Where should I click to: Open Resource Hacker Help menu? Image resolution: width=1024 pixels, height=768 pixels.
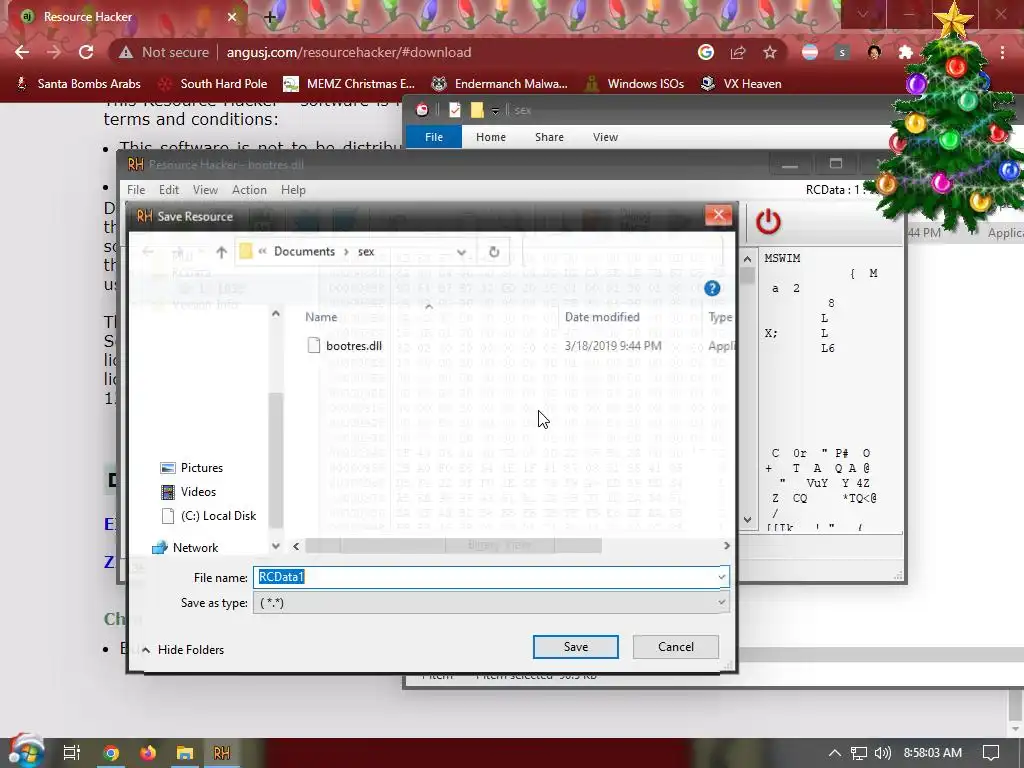(x=293, y=190)
